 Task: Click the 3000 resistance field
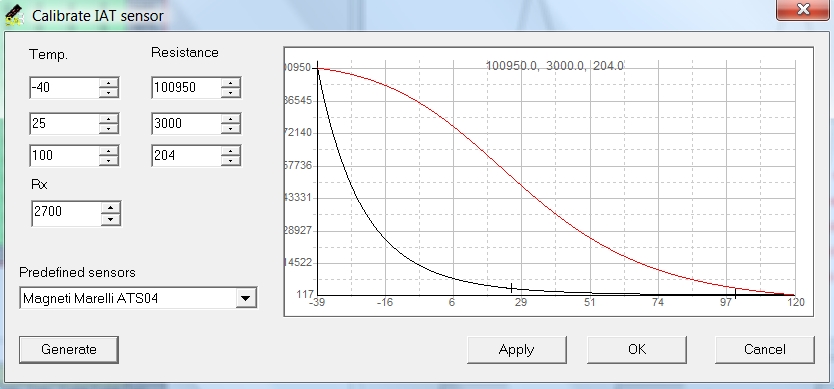187,123
